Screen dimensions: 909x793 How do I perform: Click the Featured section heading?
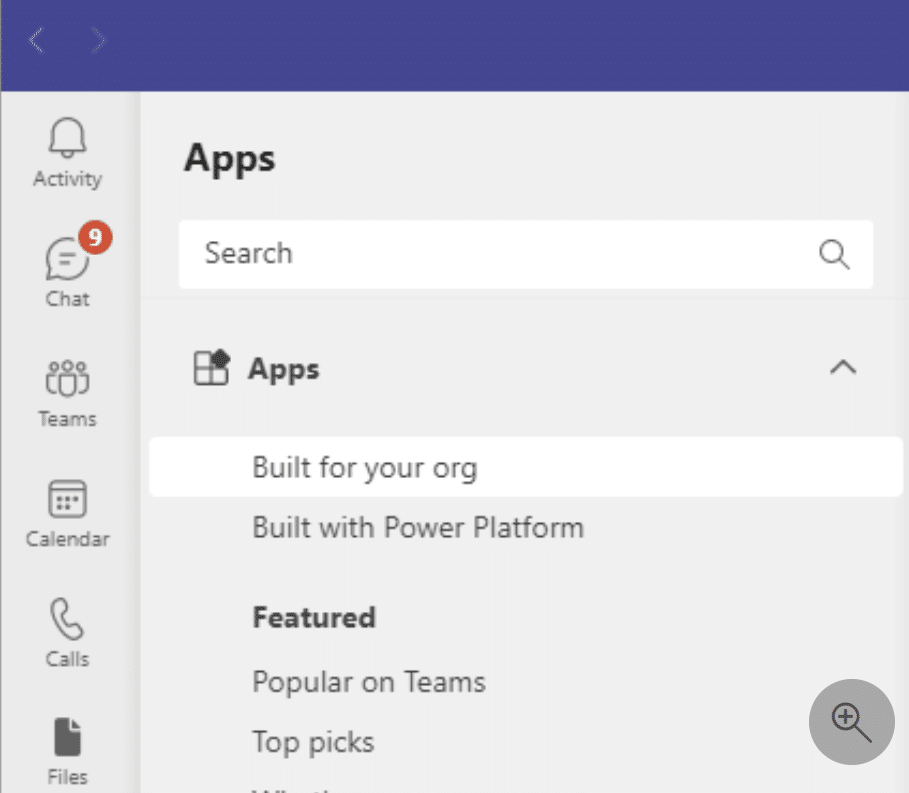coord(314,617)
